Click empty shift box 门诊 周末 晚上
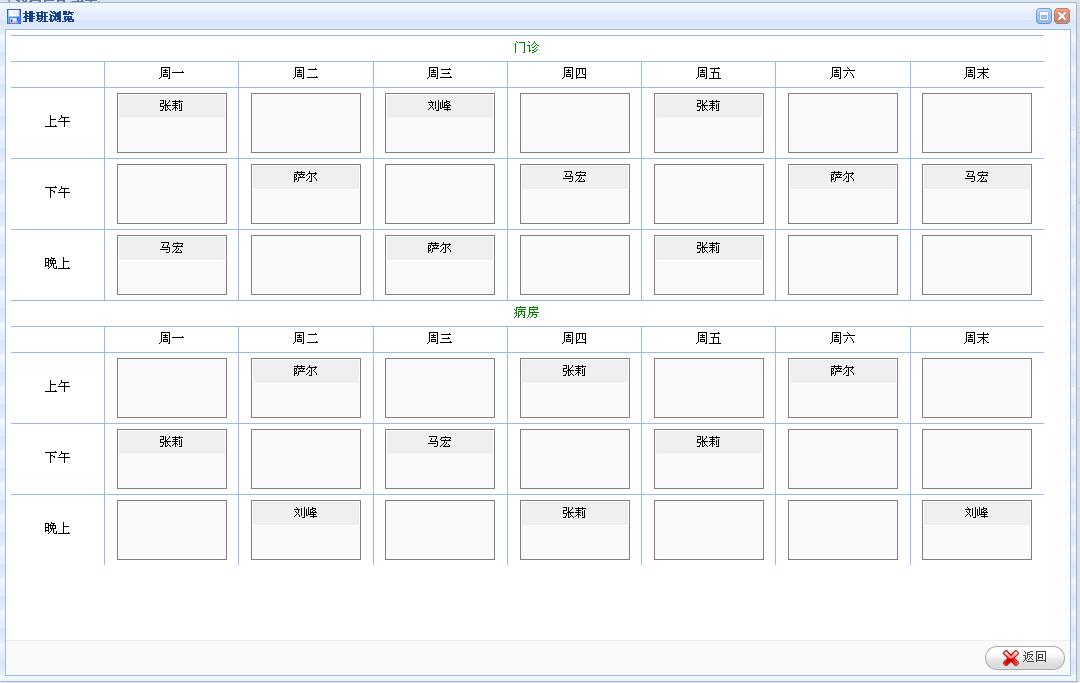This screenshot has height=683, width=1080. (x=977, y=264)
